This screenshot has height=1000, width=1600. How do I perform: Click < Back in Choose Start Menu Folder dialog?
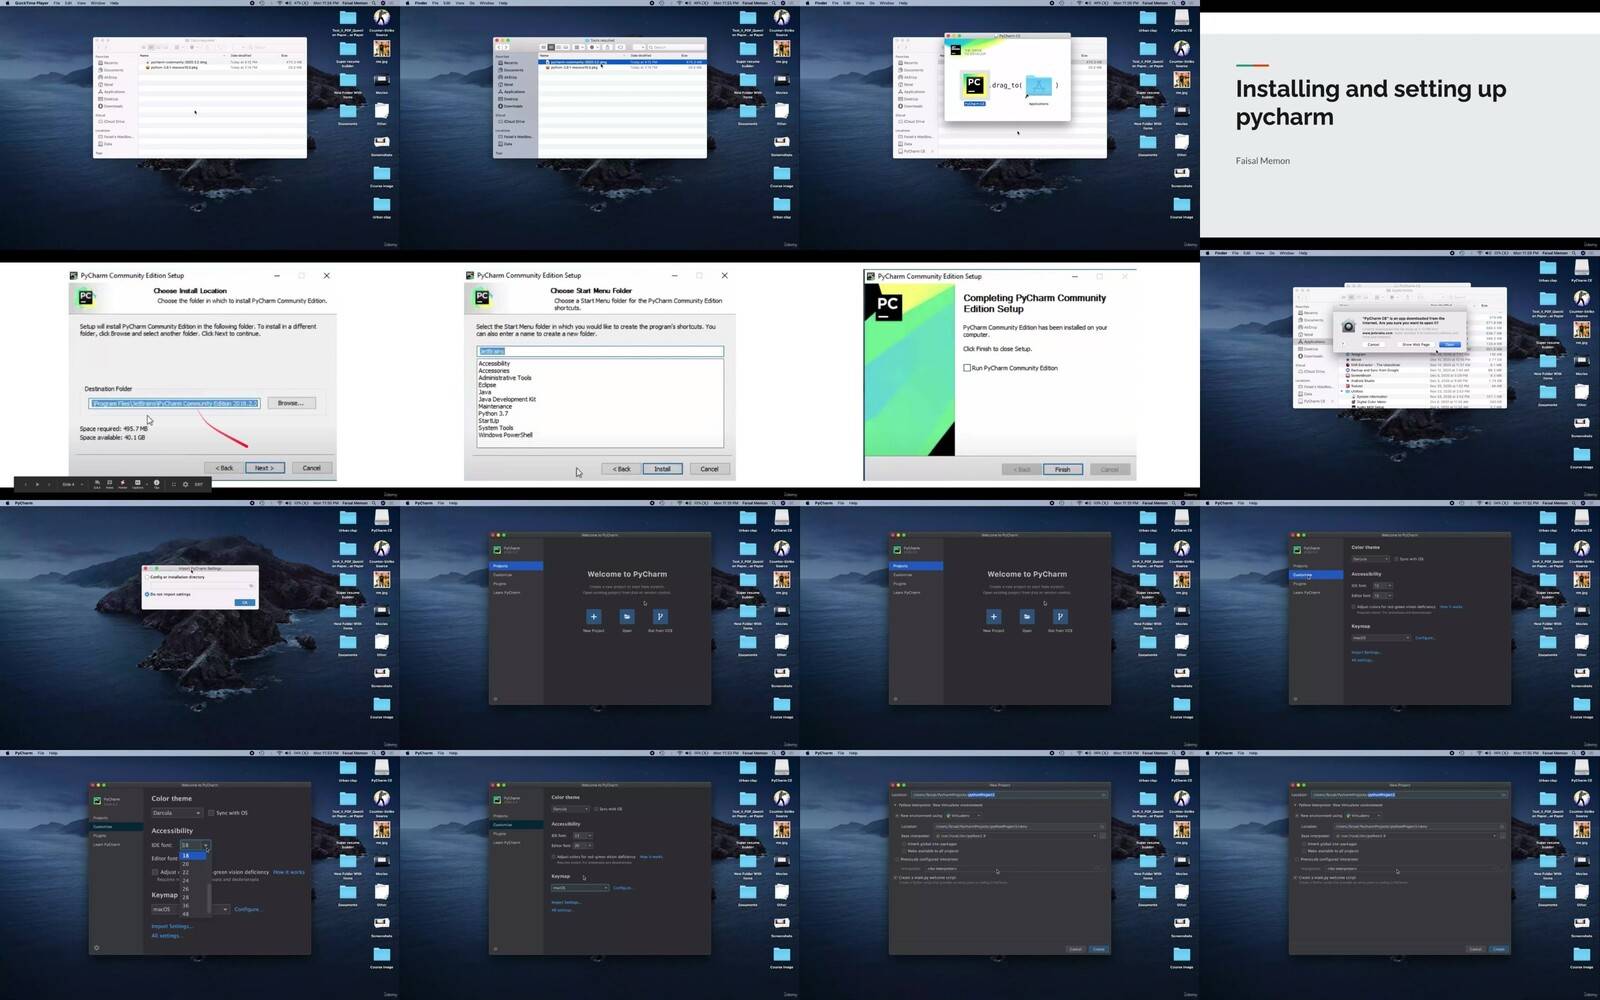(621, 469)
